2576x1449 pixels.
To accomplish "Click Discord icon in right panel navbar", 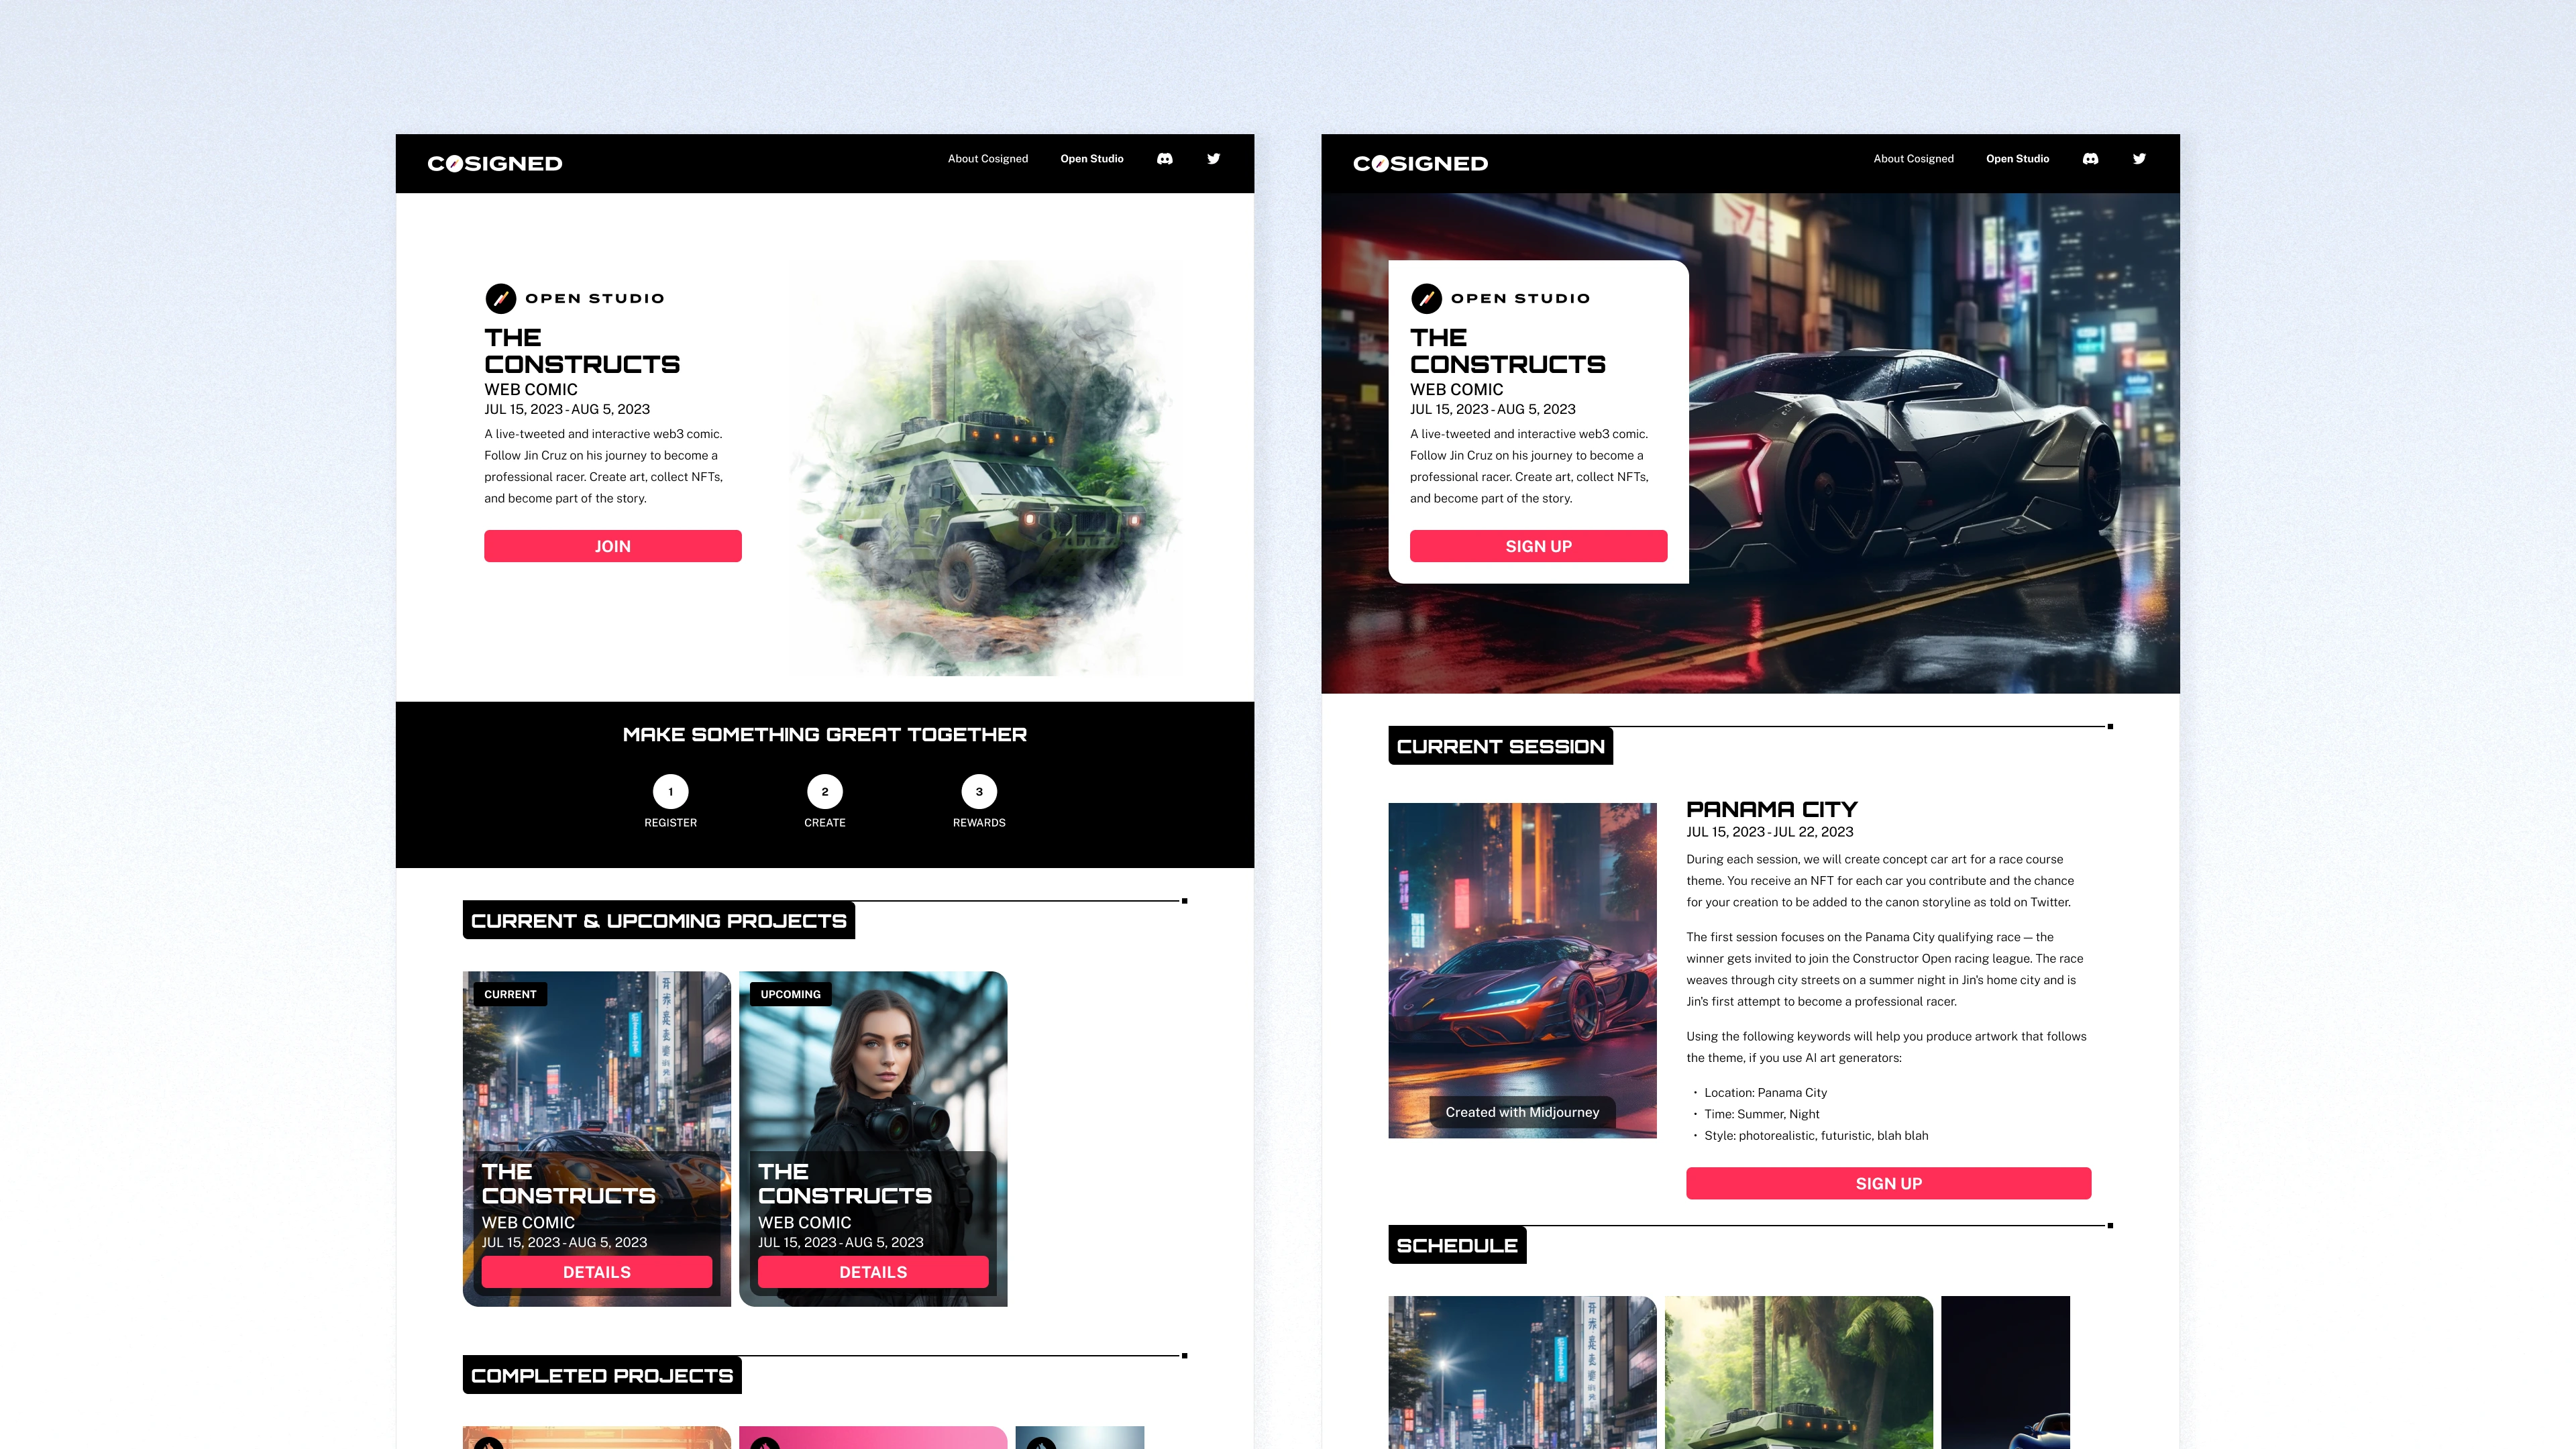I will click(2090, 159).
